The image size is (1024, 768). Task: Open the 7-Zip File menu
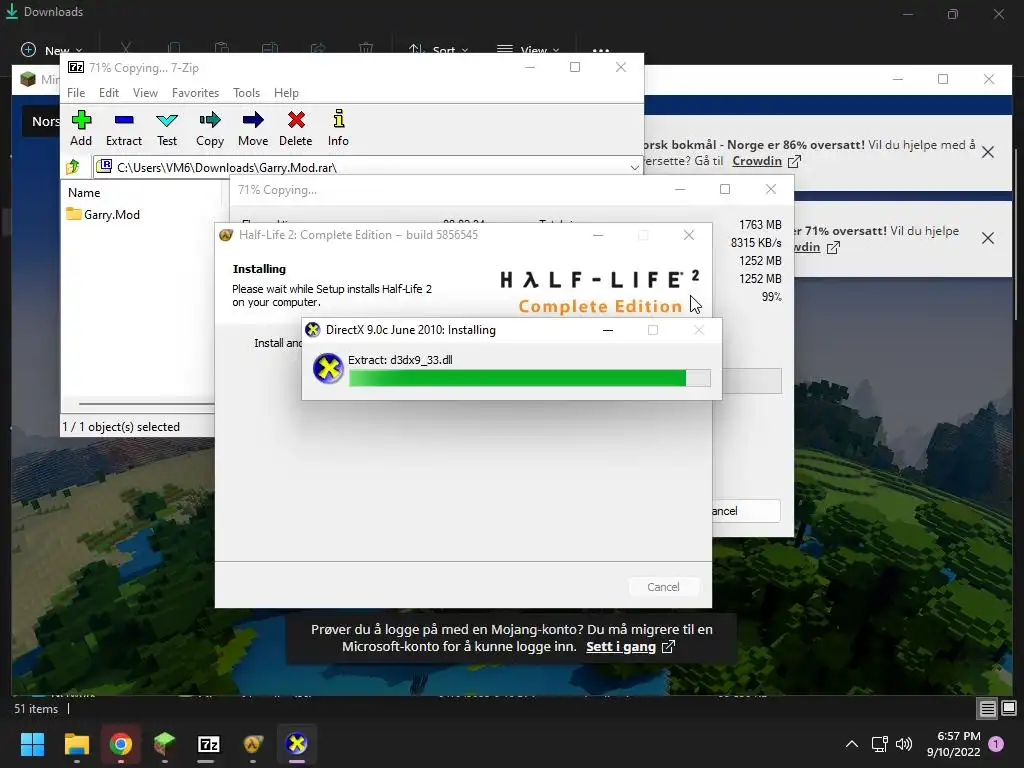point(76,93)
